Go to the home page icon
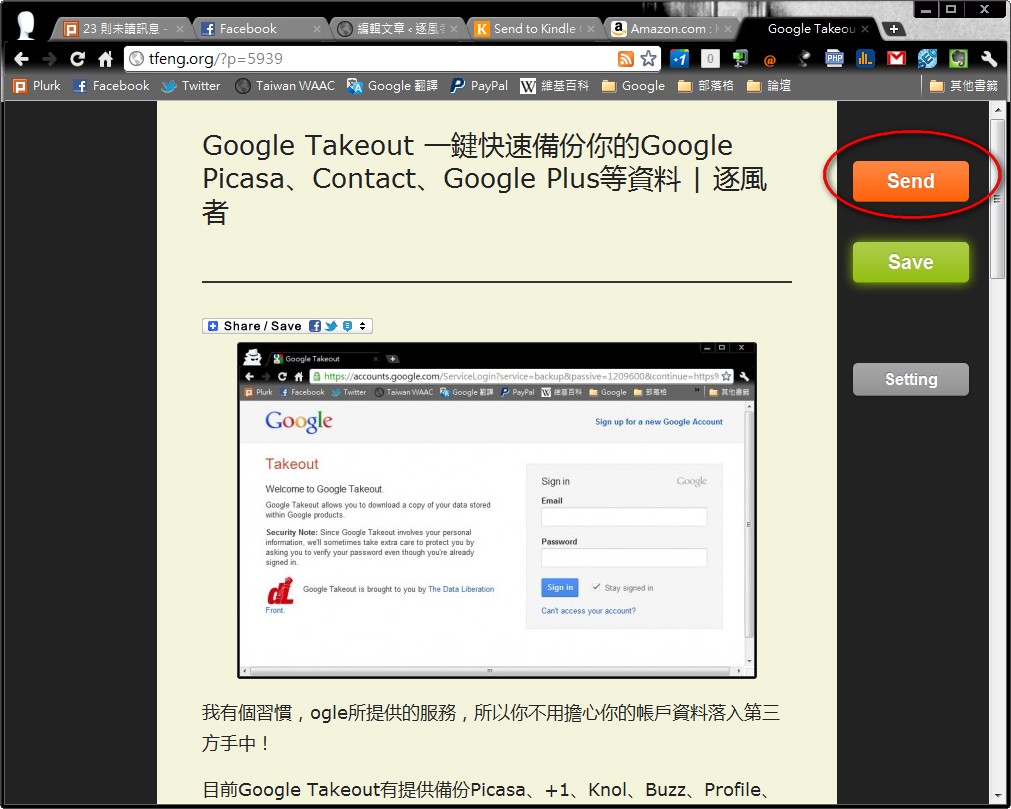Screen dimensions: 1011x809 pyautogui.click(x=105, y=59)
